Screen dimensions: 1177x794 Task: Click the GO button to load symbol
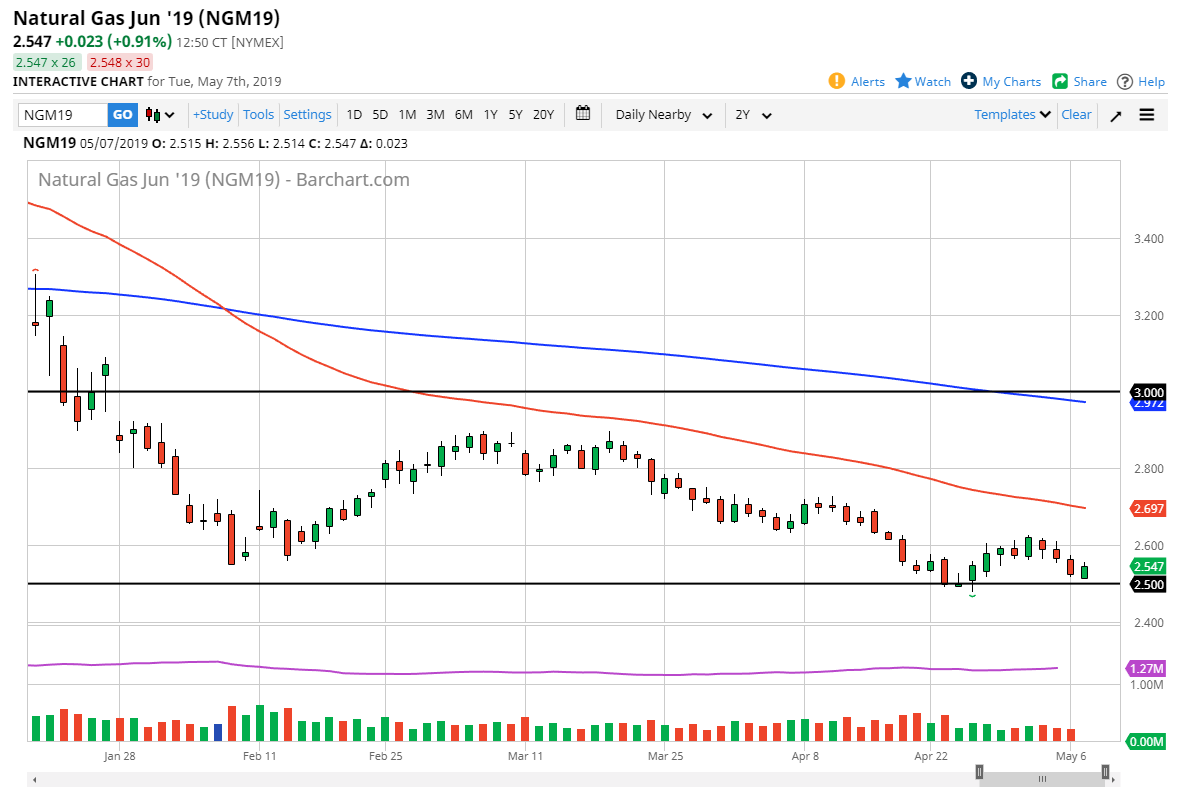[x=121, y=114]
